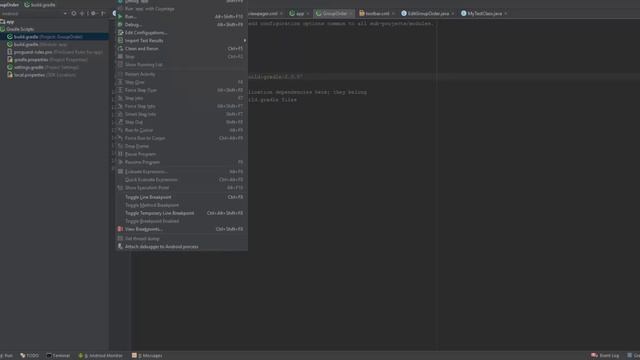The image size is (640, 360).
Task: Open the Event Log
Action: (x=605, y=356)
